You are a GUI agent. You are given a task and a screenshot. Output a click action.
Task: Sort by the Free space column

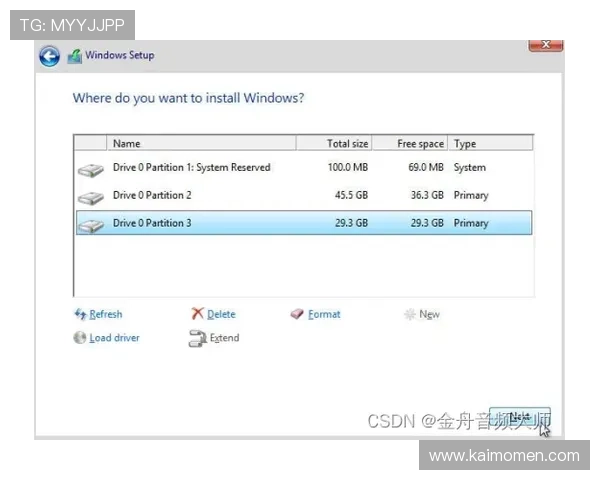419,144
